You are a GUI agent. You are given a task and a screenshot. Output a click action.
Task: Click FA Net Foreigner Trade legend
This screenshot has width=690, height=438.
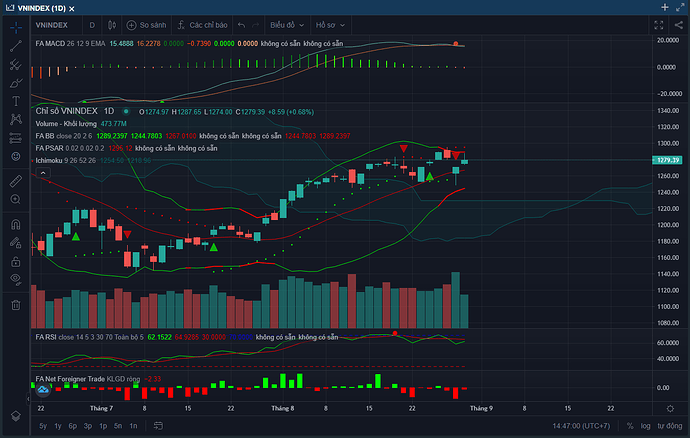click(88, 379)
